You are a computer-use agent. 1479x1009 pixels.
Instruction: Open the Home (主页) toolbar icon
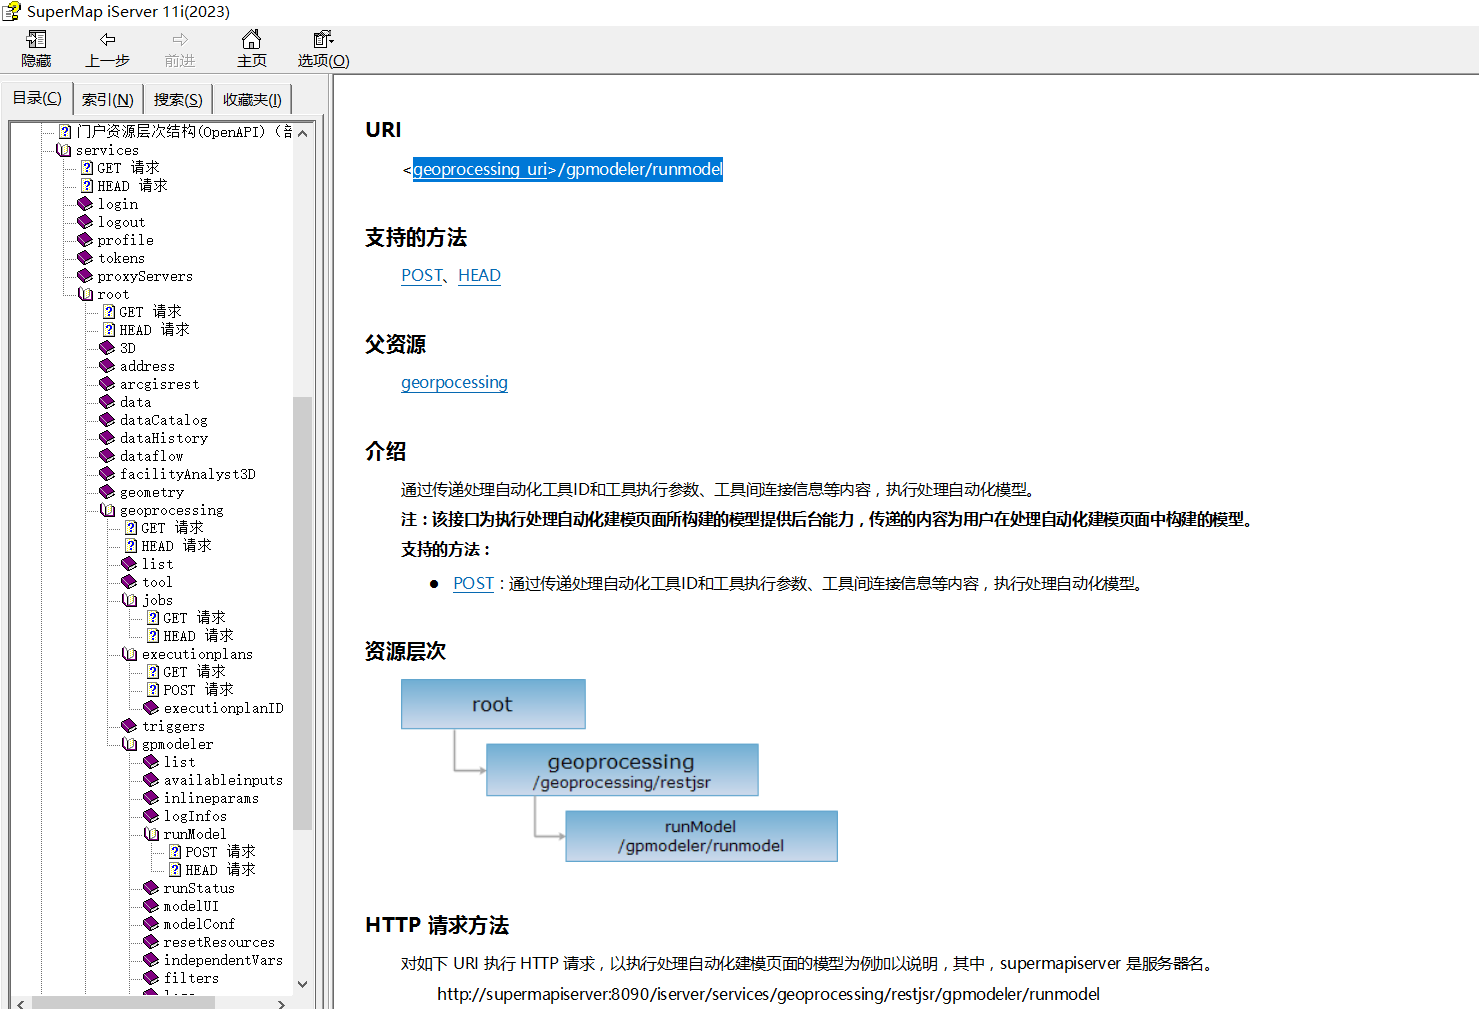tap(251, 39)
